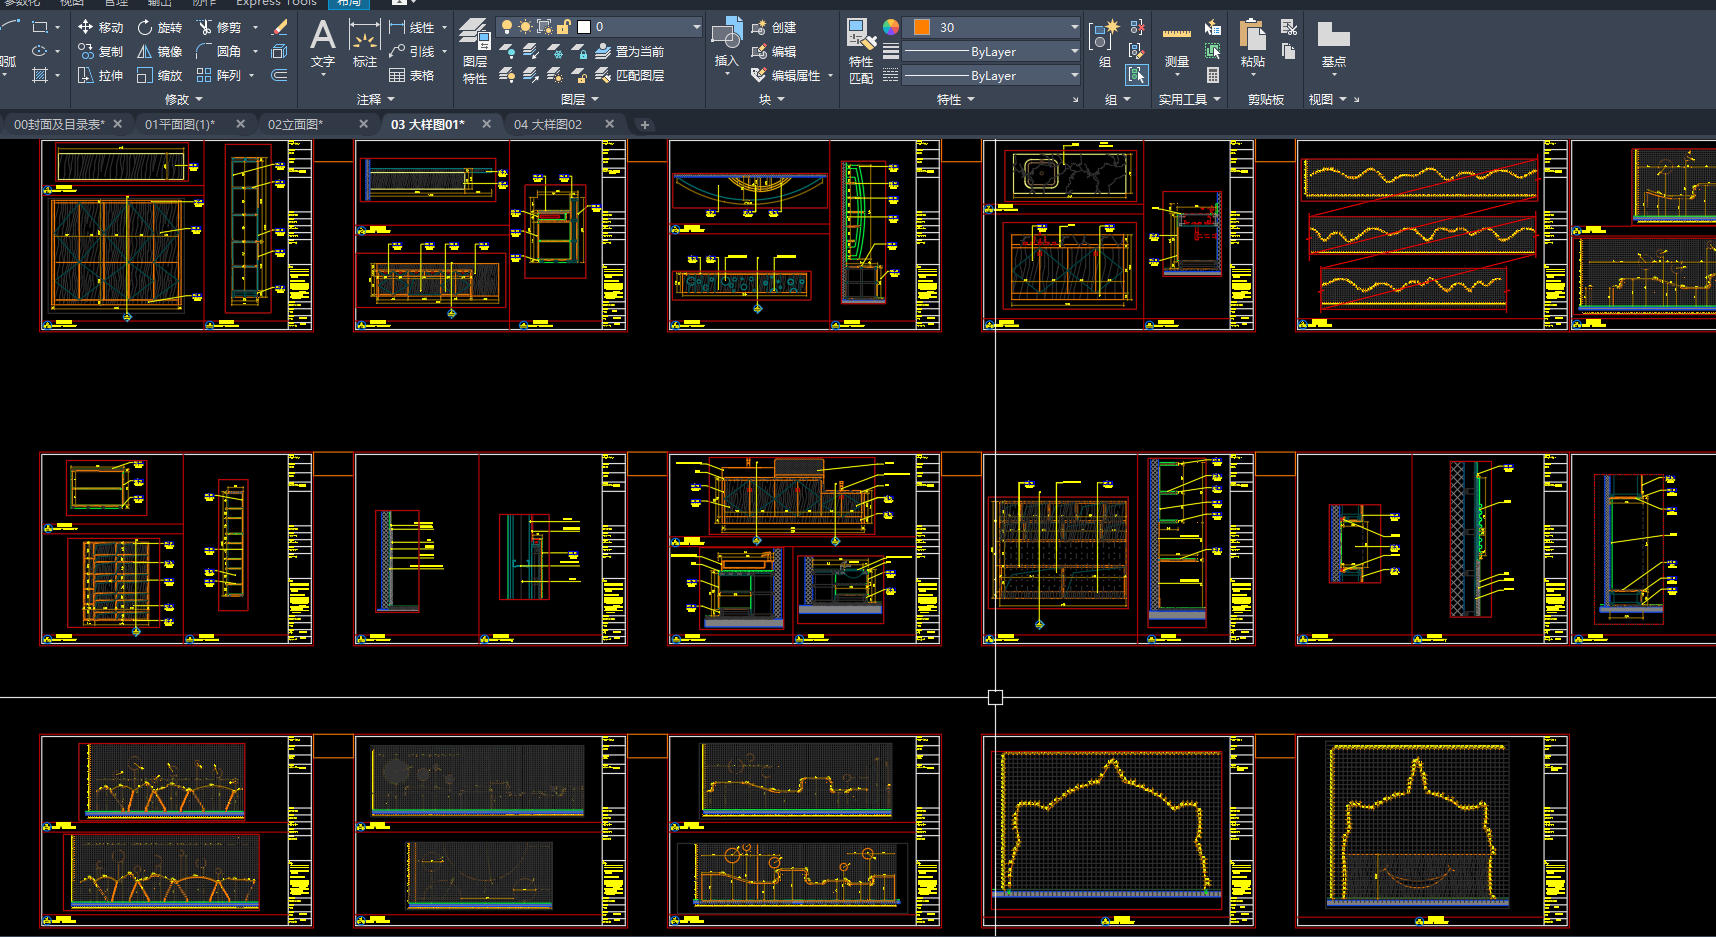Screen dimensions: 1716x937
Task: Toggle group selection on/off button
Action: tap(1137, 75)
